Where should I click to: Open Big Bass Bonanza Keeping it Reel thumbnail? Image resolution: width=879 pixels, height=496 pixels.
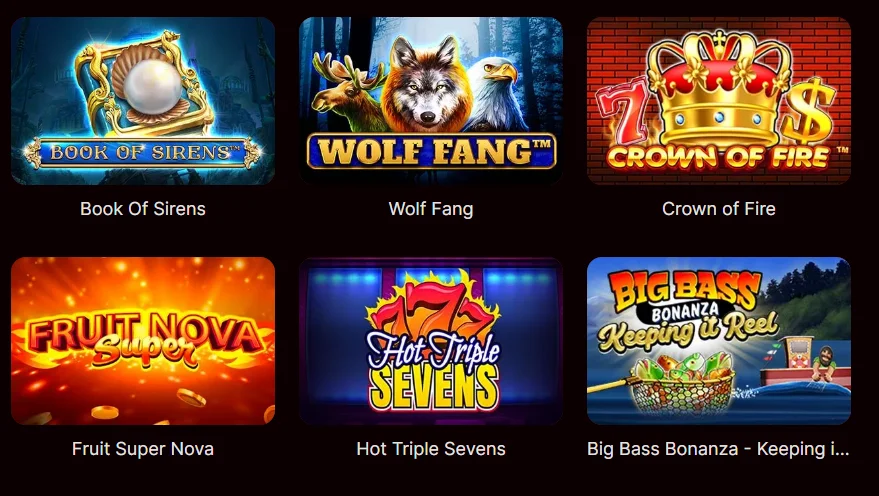click(x=719, y=341)
